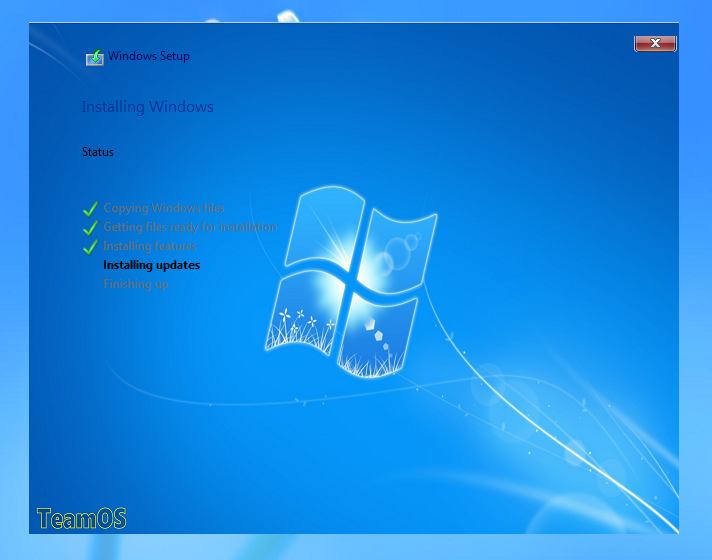Click the Windows Setup title text
The width and height of the screenshot is (712, 560).
coord(149,56)
